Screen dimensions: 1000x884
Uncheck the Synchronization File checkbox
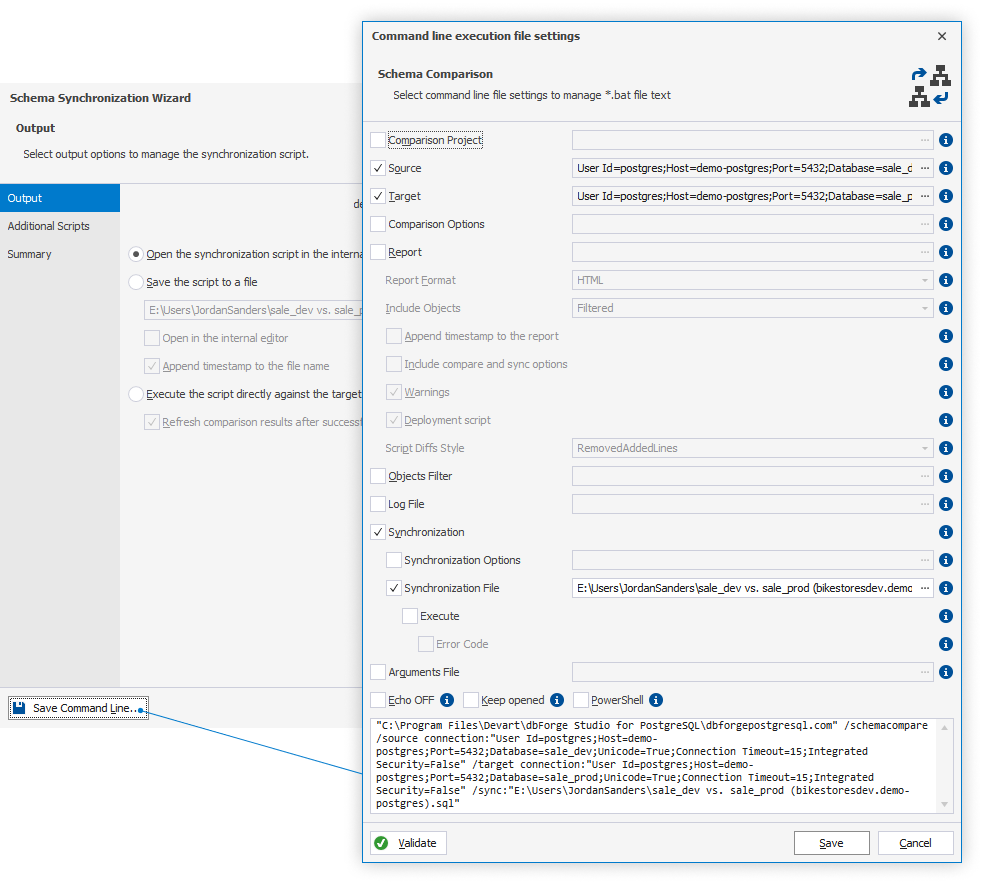point(394,588)
